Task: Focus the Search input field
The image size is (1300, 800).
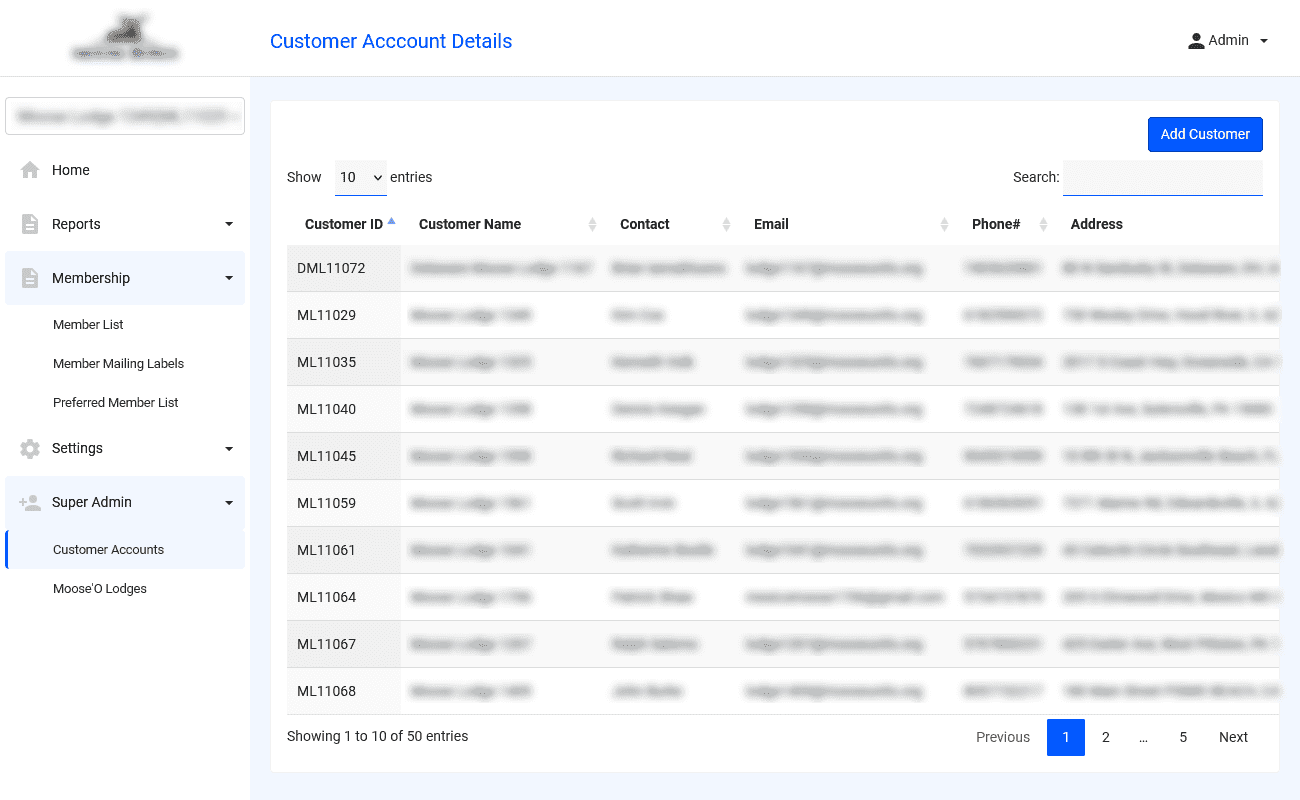Action: [x=1163, y=177]
